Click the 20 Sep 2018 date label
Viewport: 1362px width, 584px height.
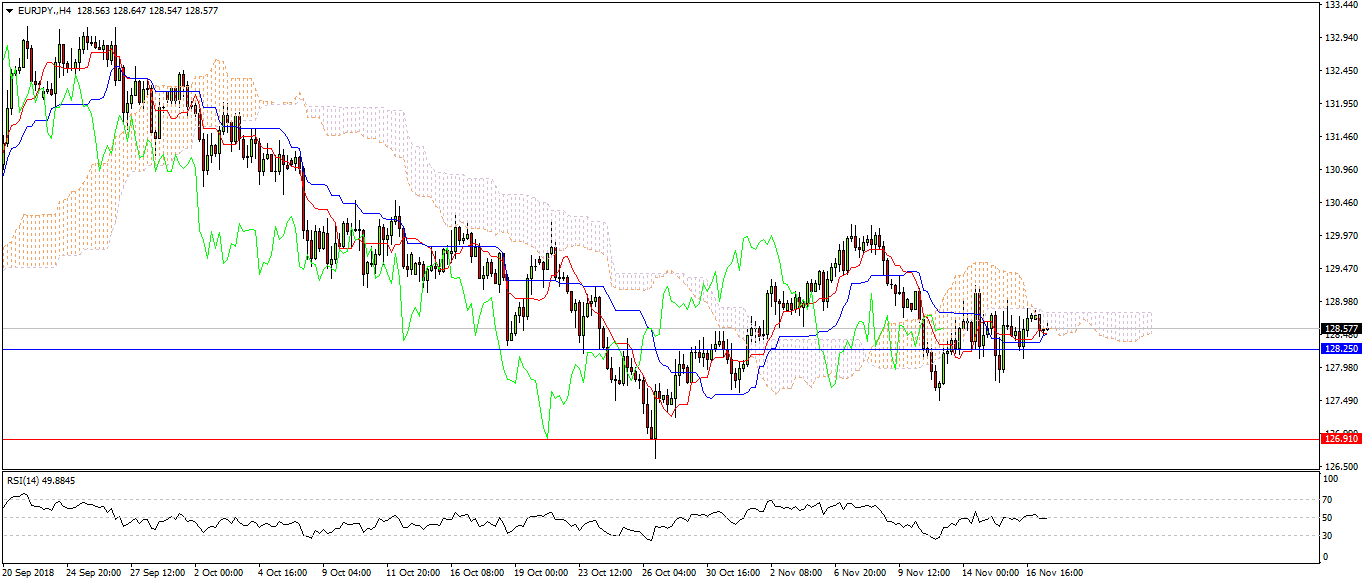click(x=27, y=574)
